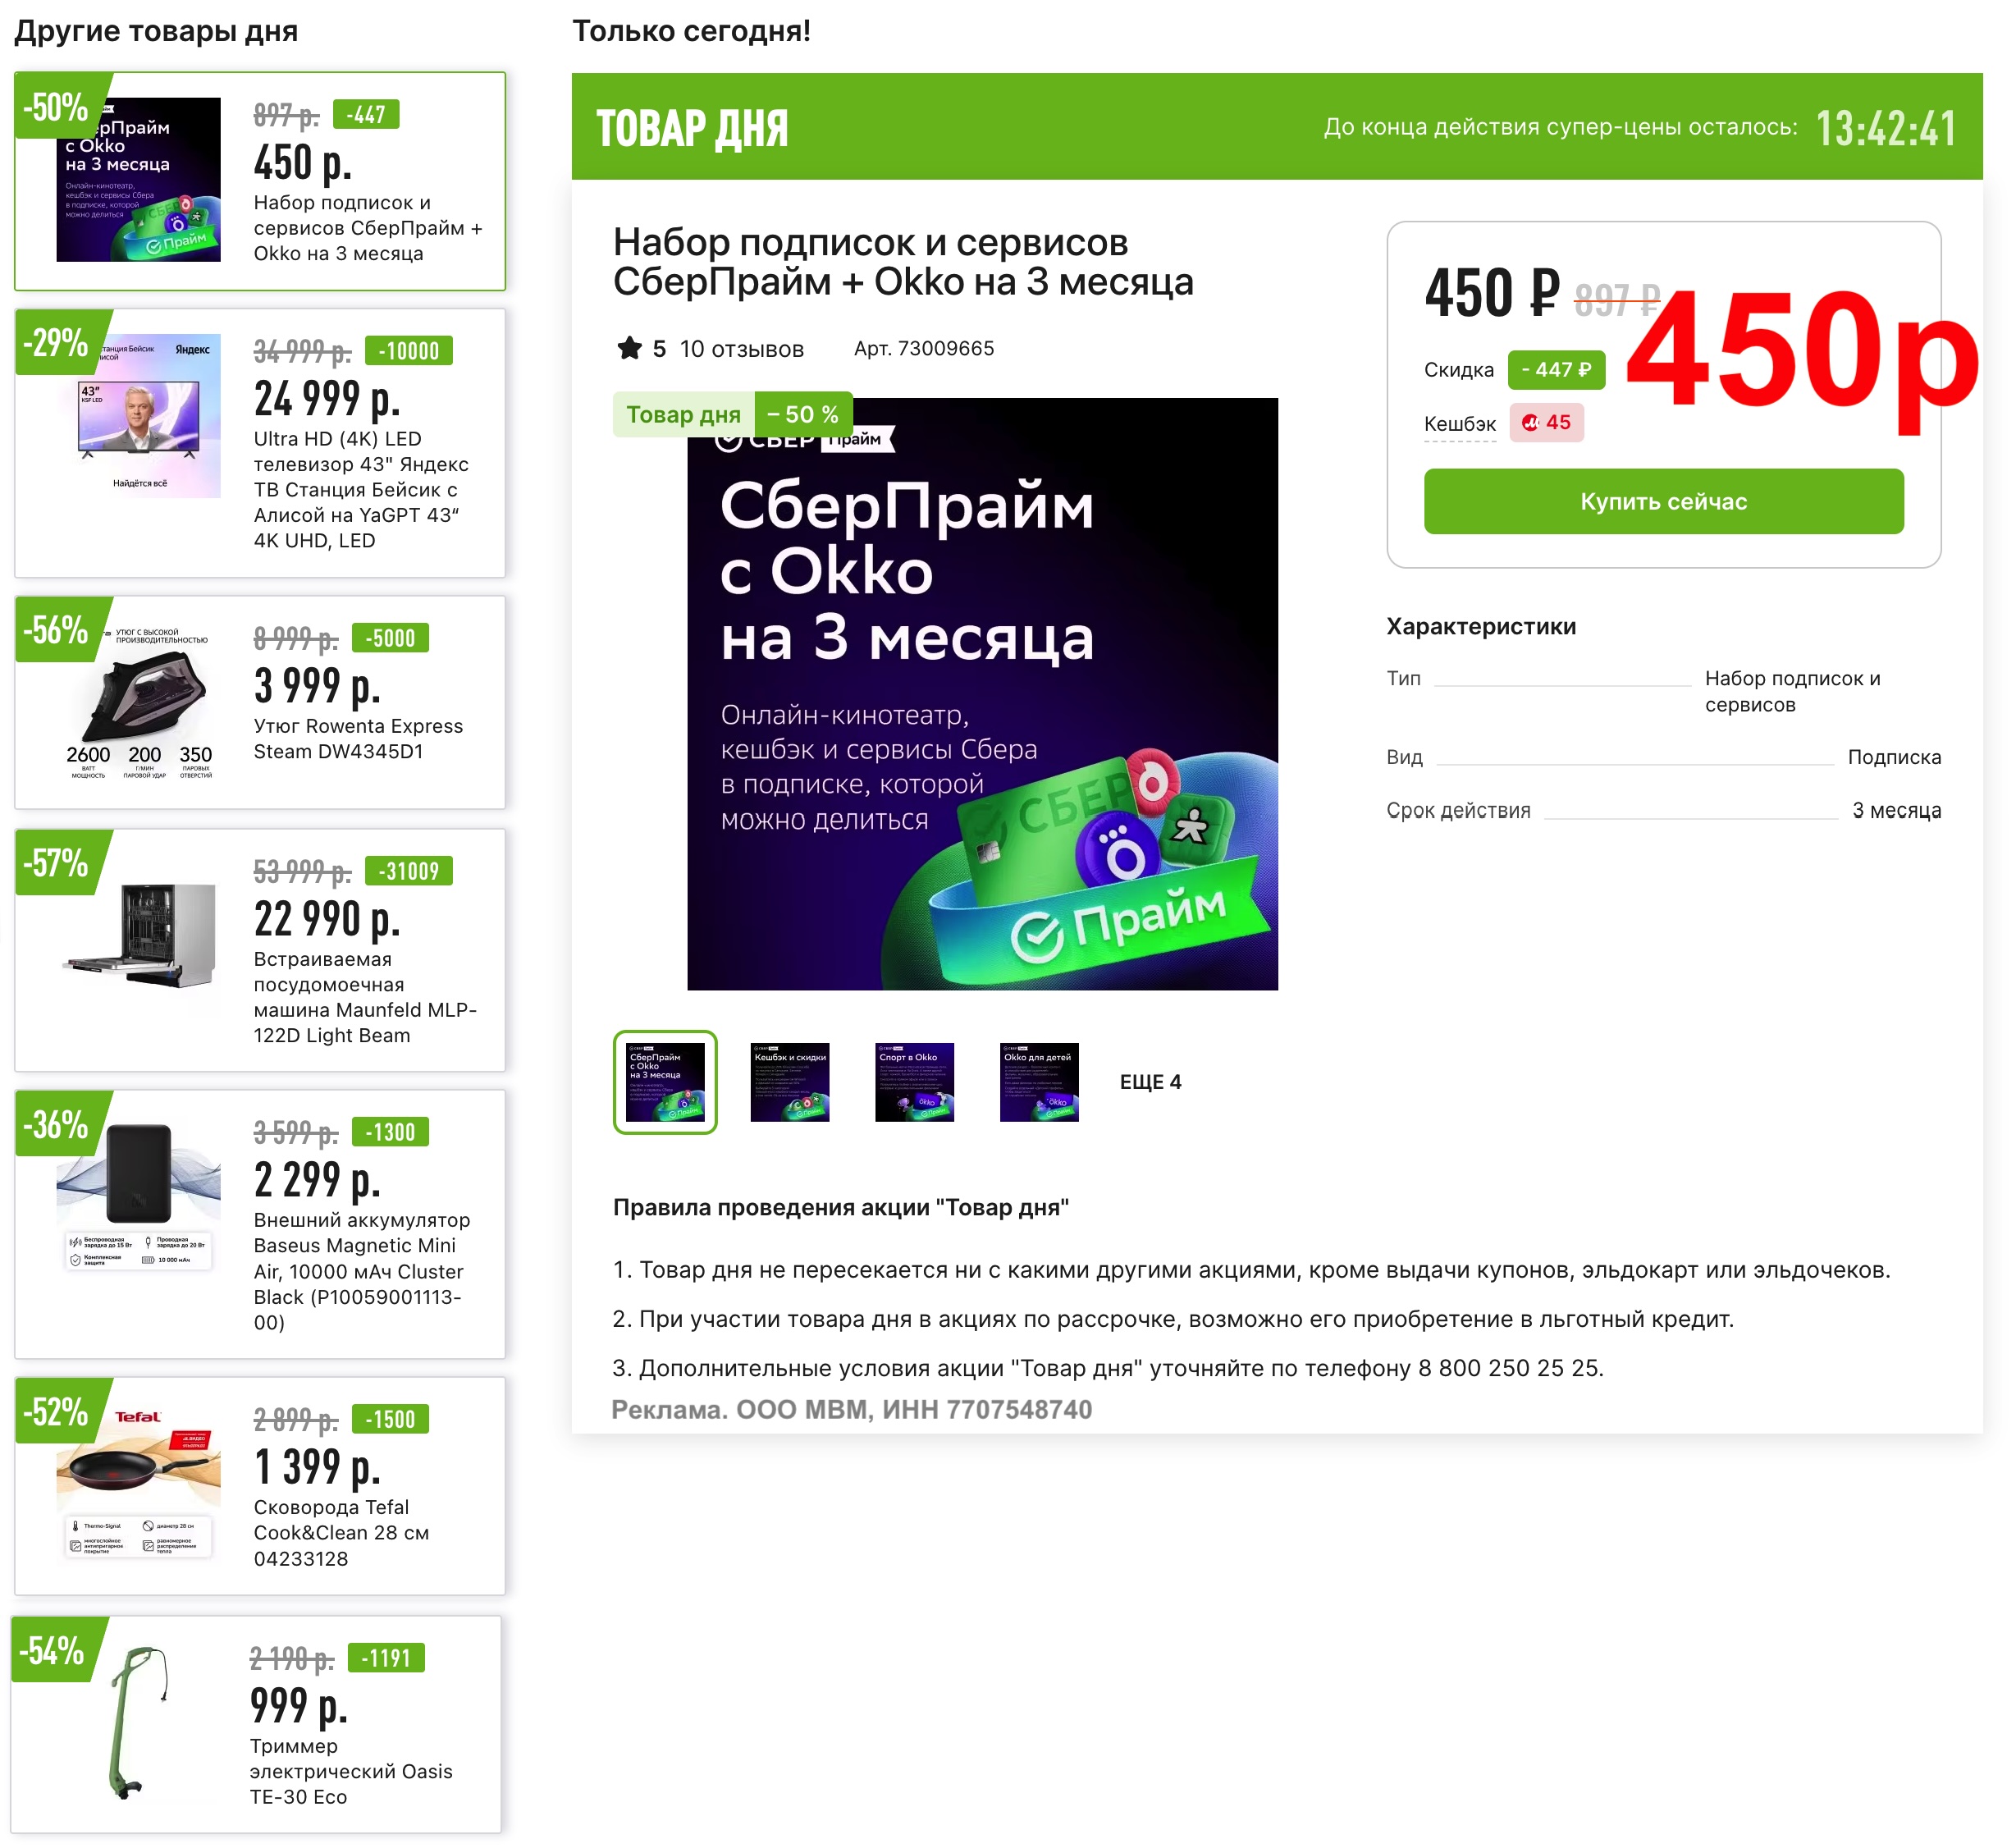The height and width of the screenshot is (1848, 2016).
Task: Click the -54% badge on Oasis trimmer card
Action: 53,1650
